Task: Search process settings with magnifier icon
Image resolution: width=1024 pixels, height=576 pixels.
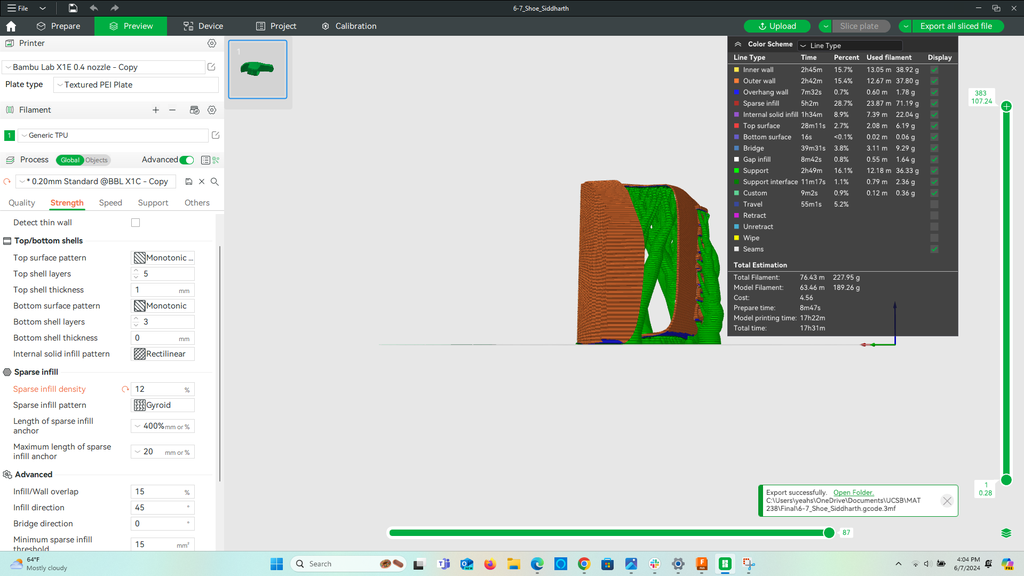Action: [214, 182]
